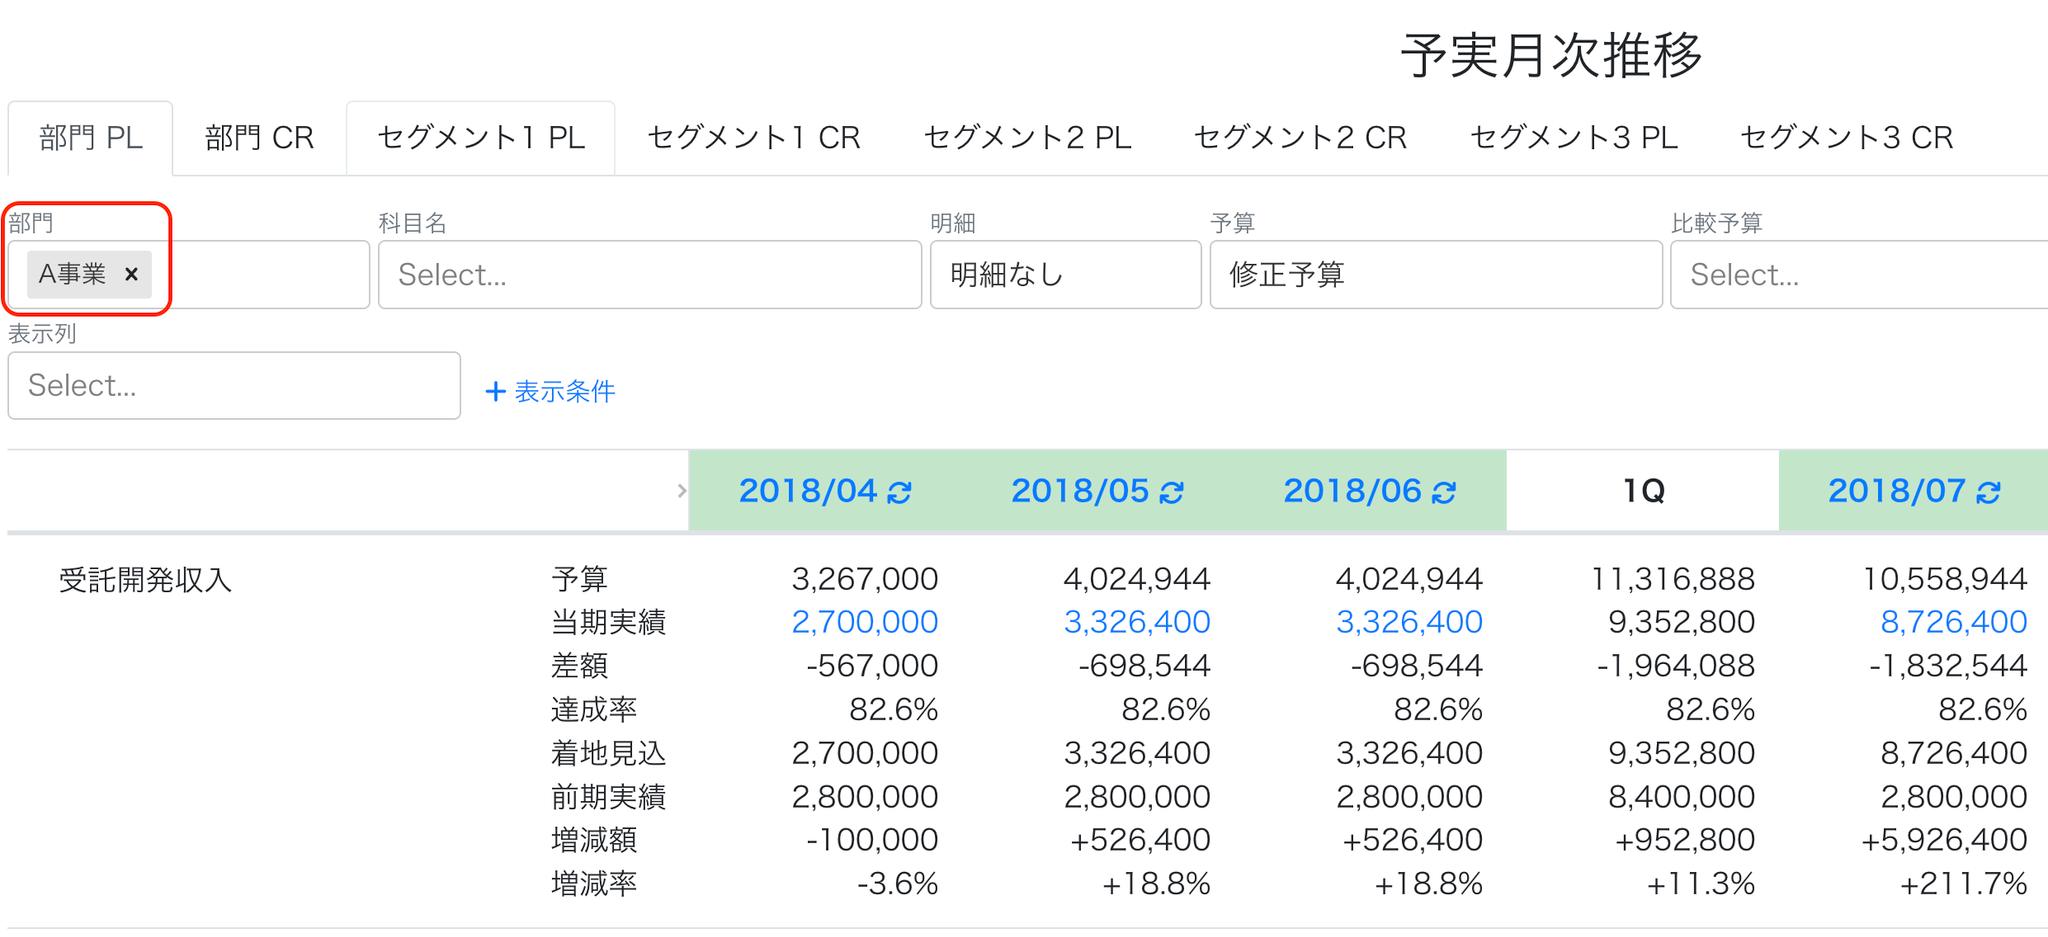Expand columns with the small chevron arrow
This screenshot has height=937, width=2048.
(682, 491)
